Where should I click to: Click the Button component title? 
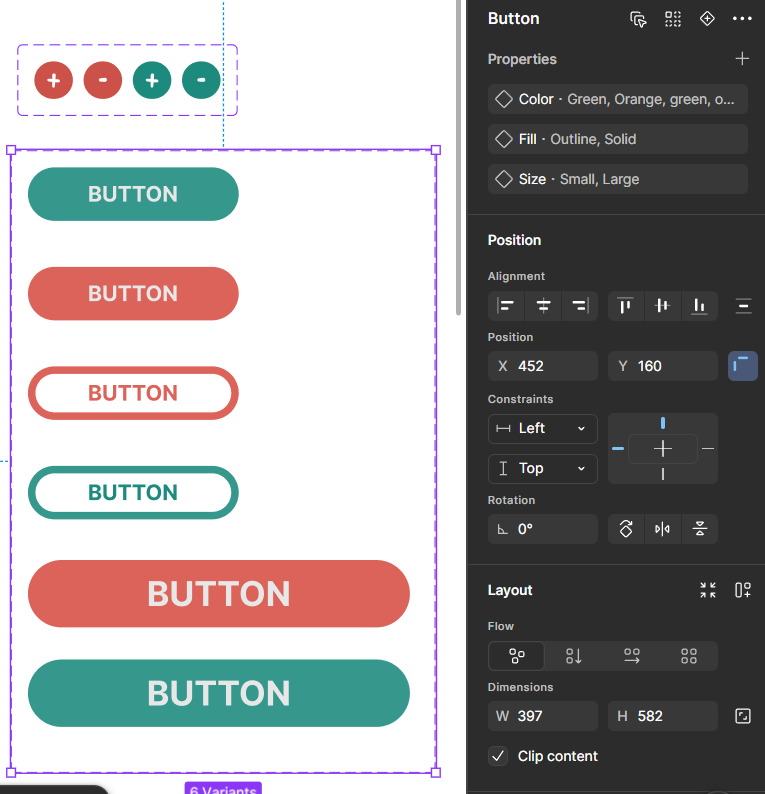coord(513,19)
